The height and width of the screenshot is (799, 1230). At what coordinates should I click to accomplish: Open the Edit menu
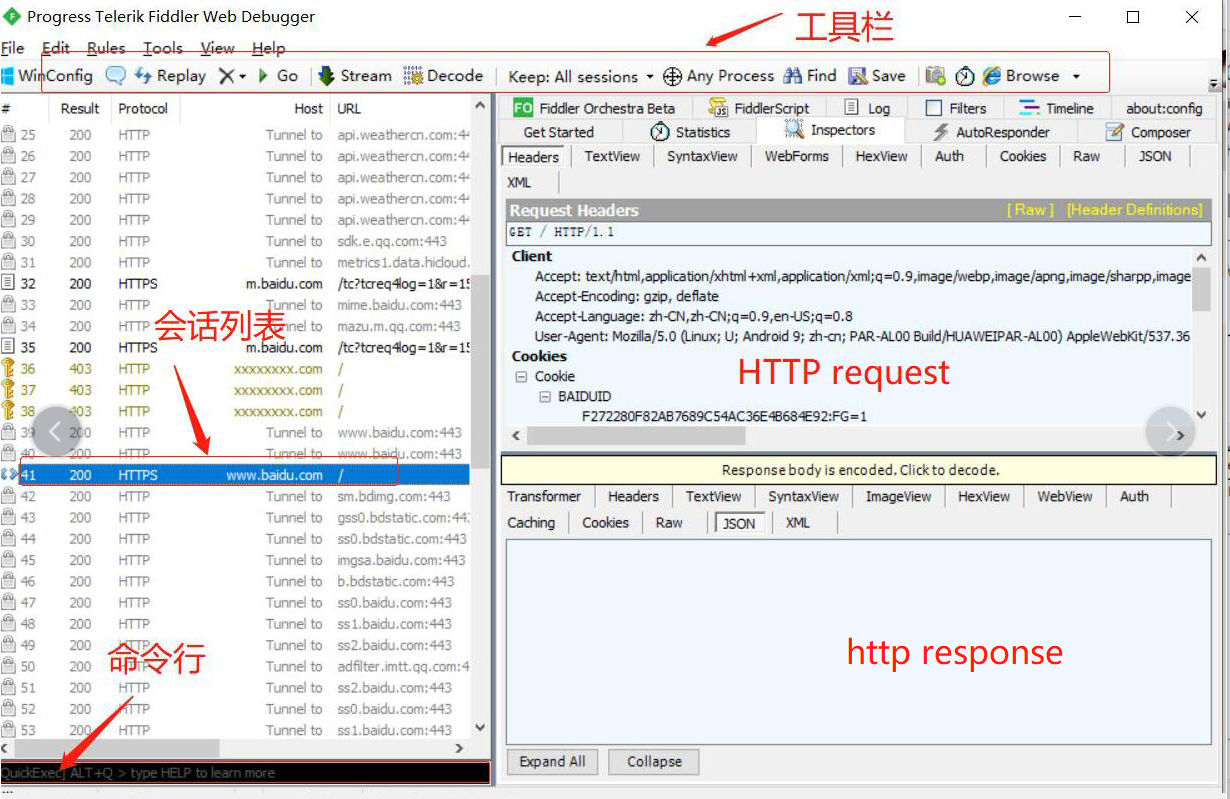(56, 48)
